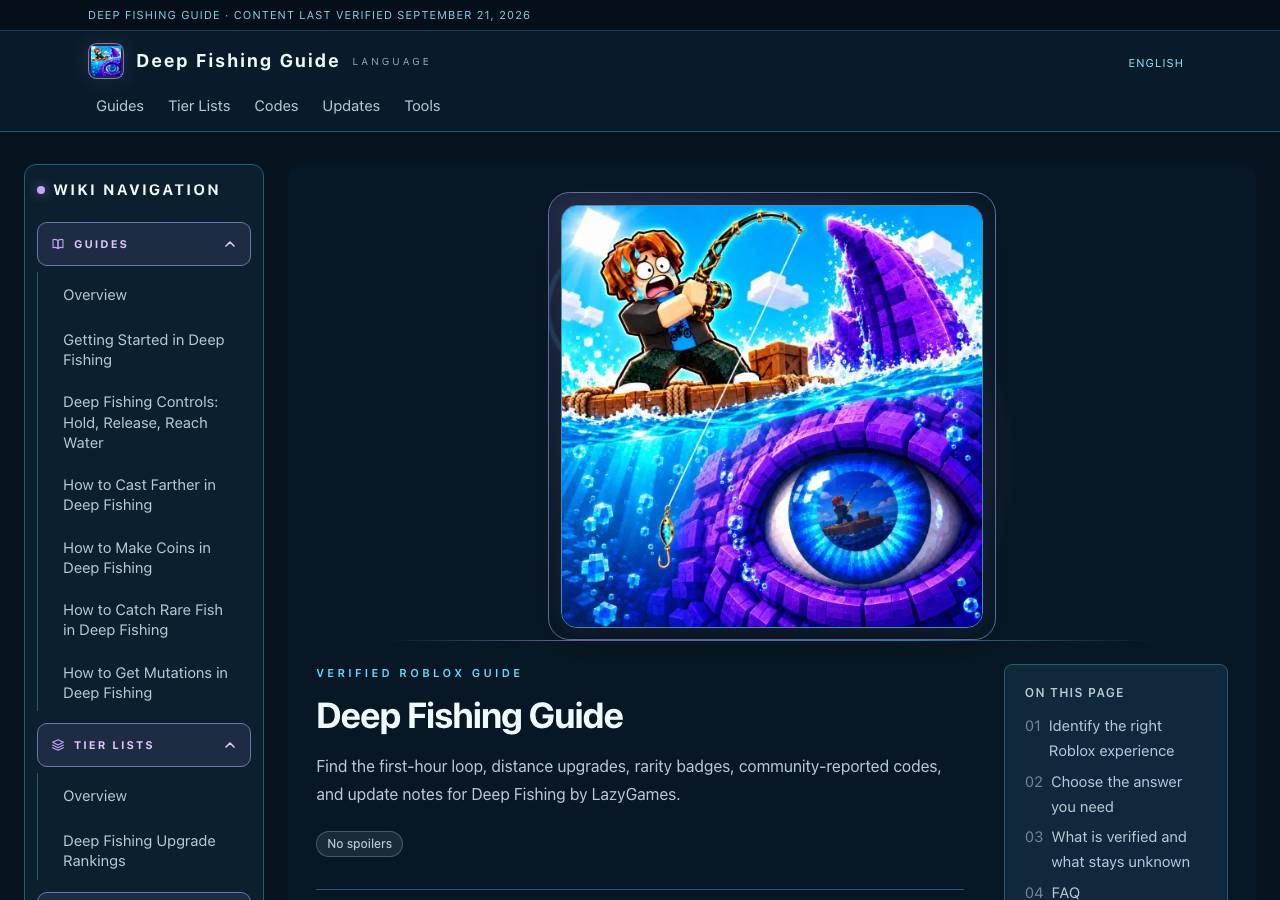Click the No spoilers tag
This screenshot has height=900, width=1280.
pos(359,844)
